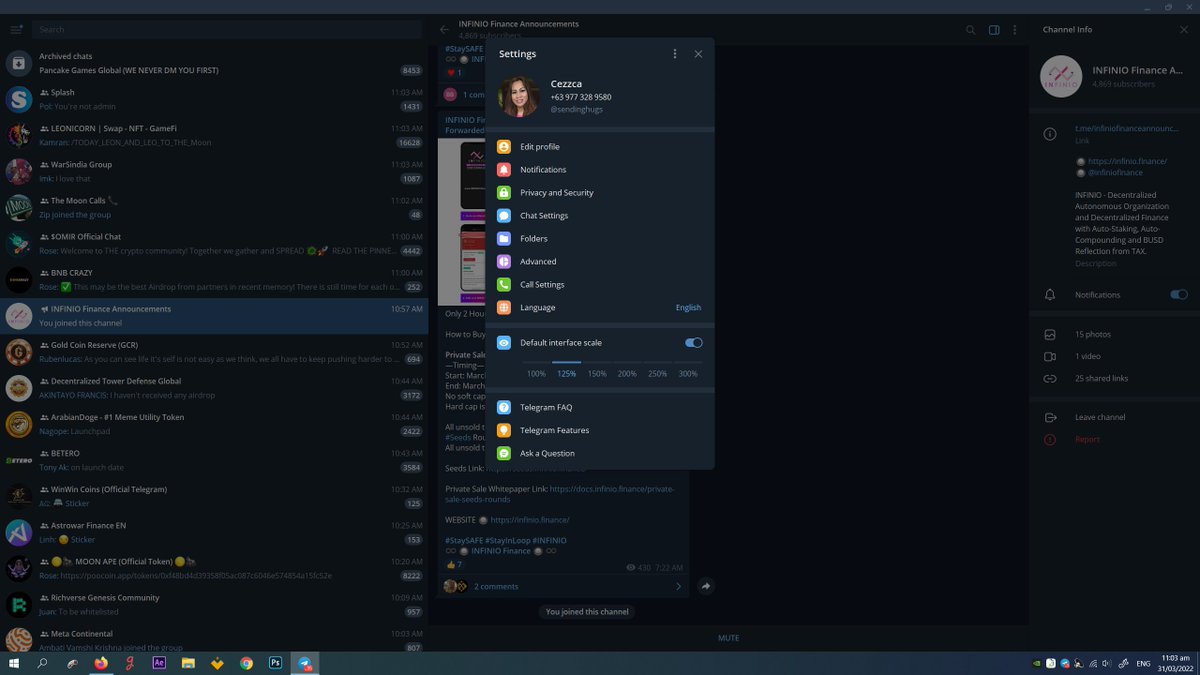Toggle channel Notifications switch
Image resolution: width=1200 pixels, height=675 pixels.
tap(1179, 295)
